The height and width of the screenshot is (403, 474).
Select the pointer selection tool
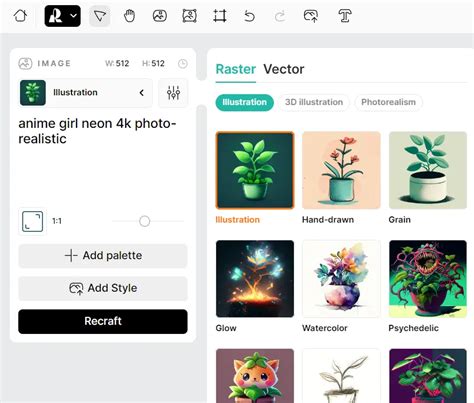pos(100,16)
